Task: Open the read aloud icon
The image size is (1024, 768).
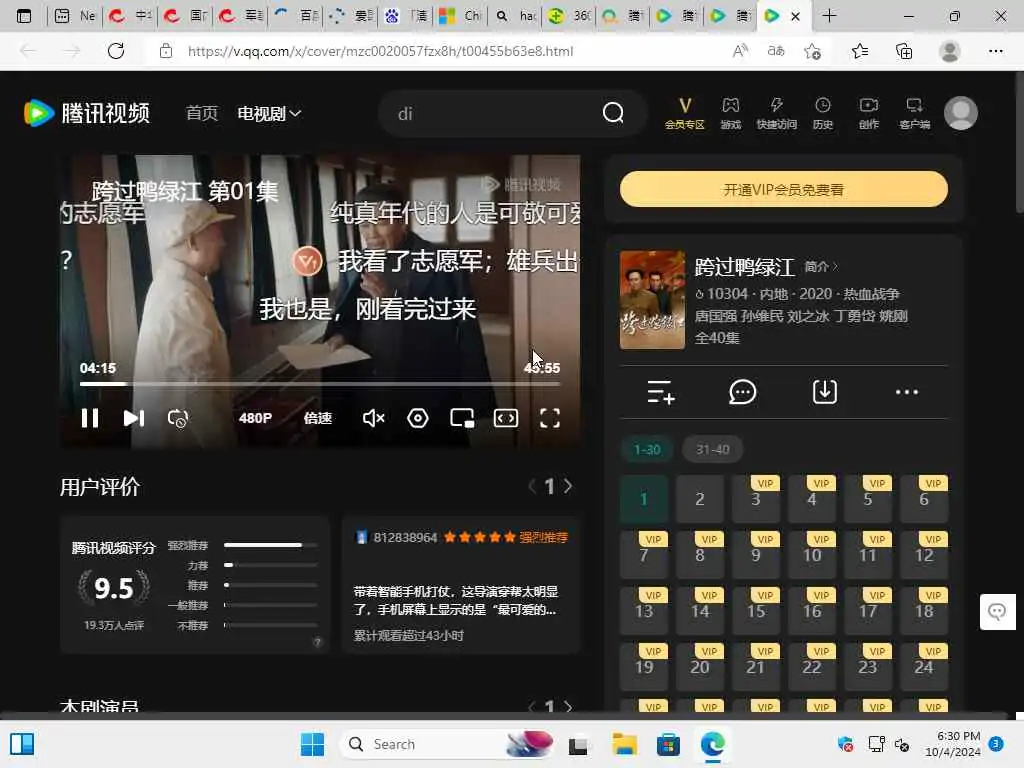Action: point(740,51)
